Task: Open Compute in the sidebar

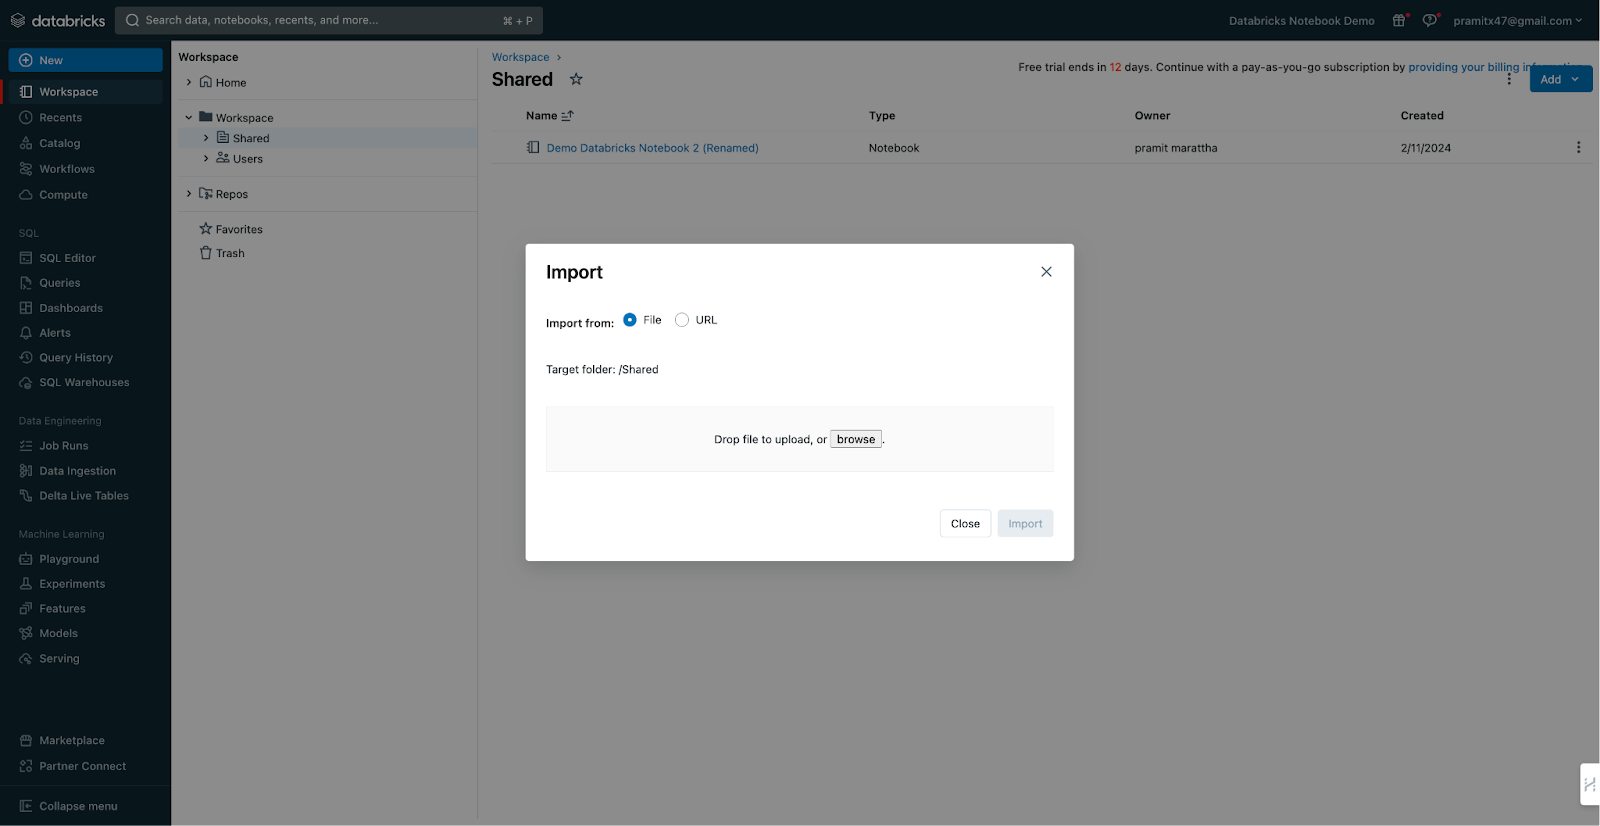Action: [63, 195]
